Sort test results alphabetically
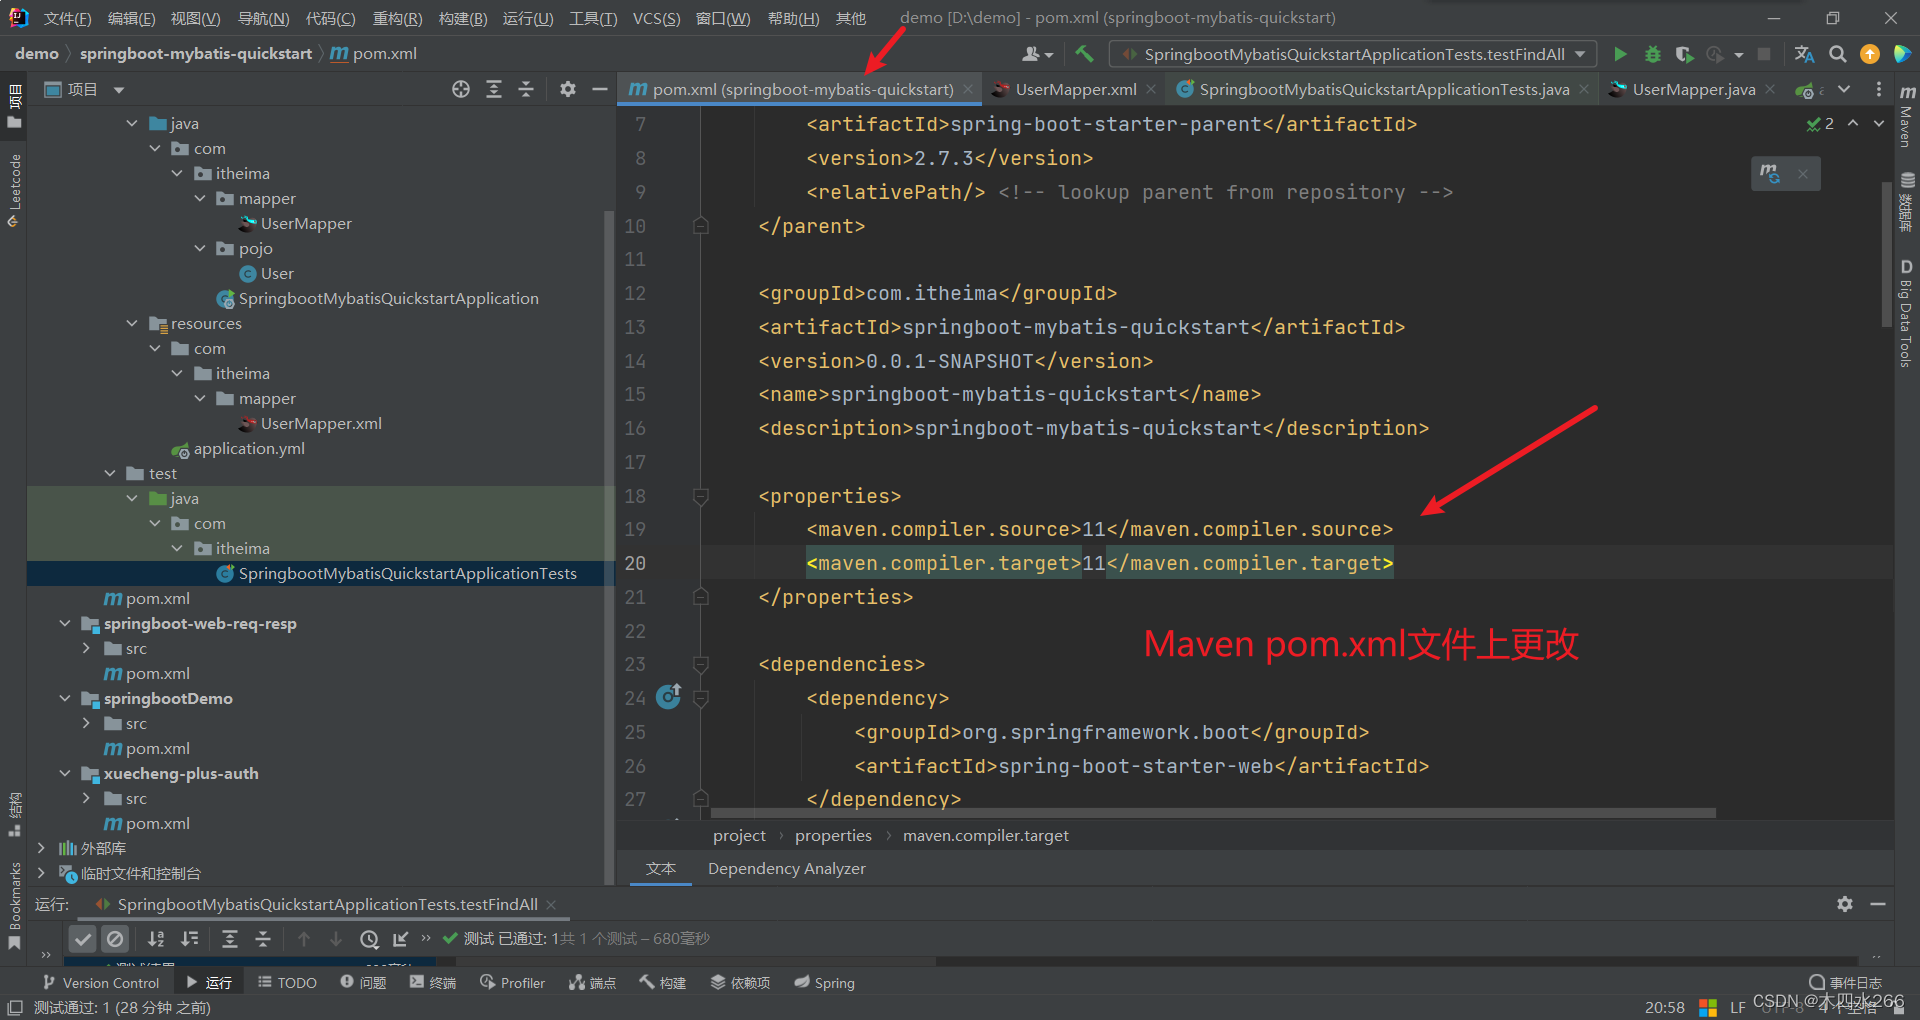The height and width of the screenshot is (1020, 1920). [x=156, y=938]
